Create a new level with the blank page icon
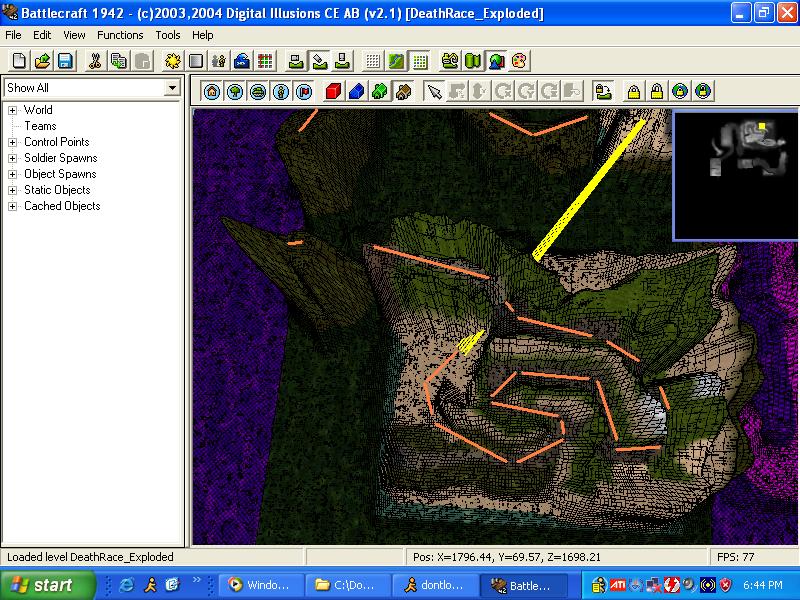 [x=19, y=61]
